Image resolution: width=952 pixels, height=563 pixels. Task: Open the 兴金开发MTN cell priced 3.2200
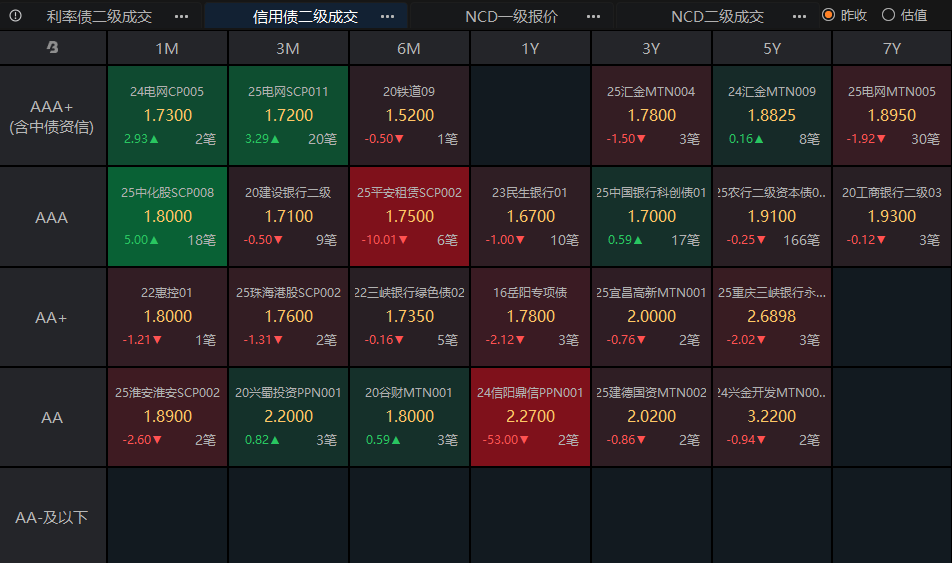(x=772, y=417)
